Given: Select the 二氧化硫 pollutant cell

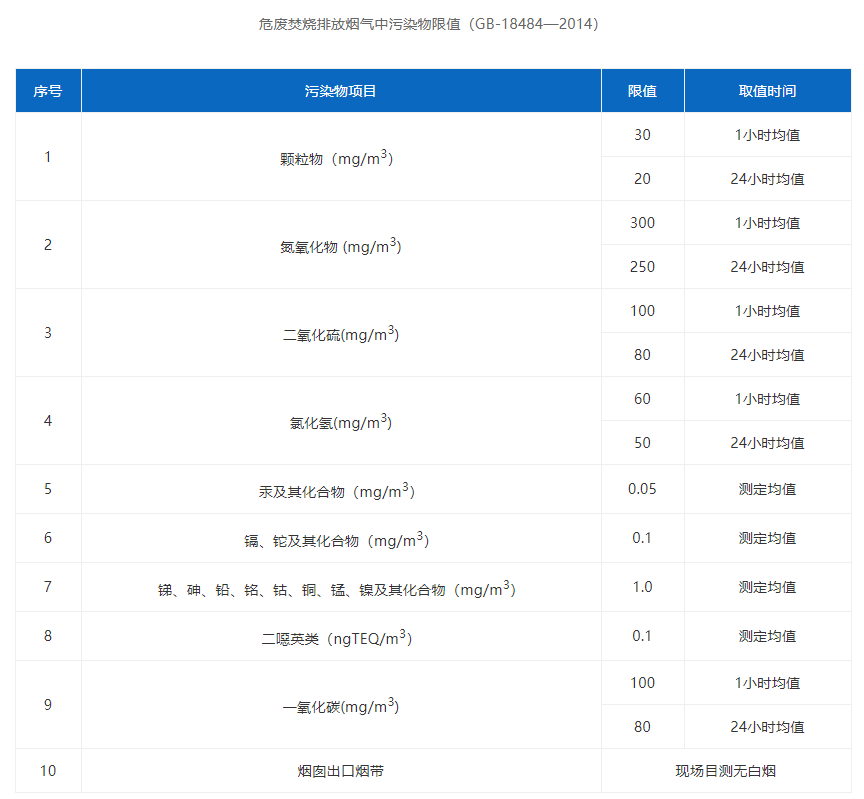Looking at the screenshot, I should (x=340, y=334).
